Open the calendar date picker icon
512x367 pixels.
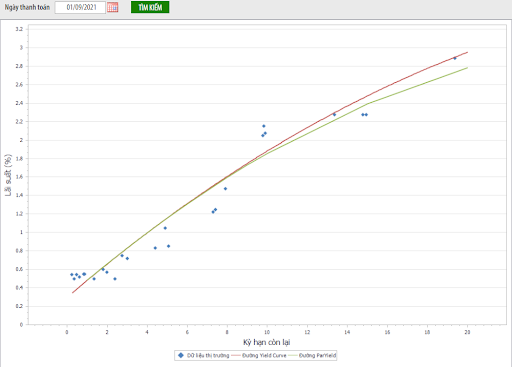(x=113, y=7)
